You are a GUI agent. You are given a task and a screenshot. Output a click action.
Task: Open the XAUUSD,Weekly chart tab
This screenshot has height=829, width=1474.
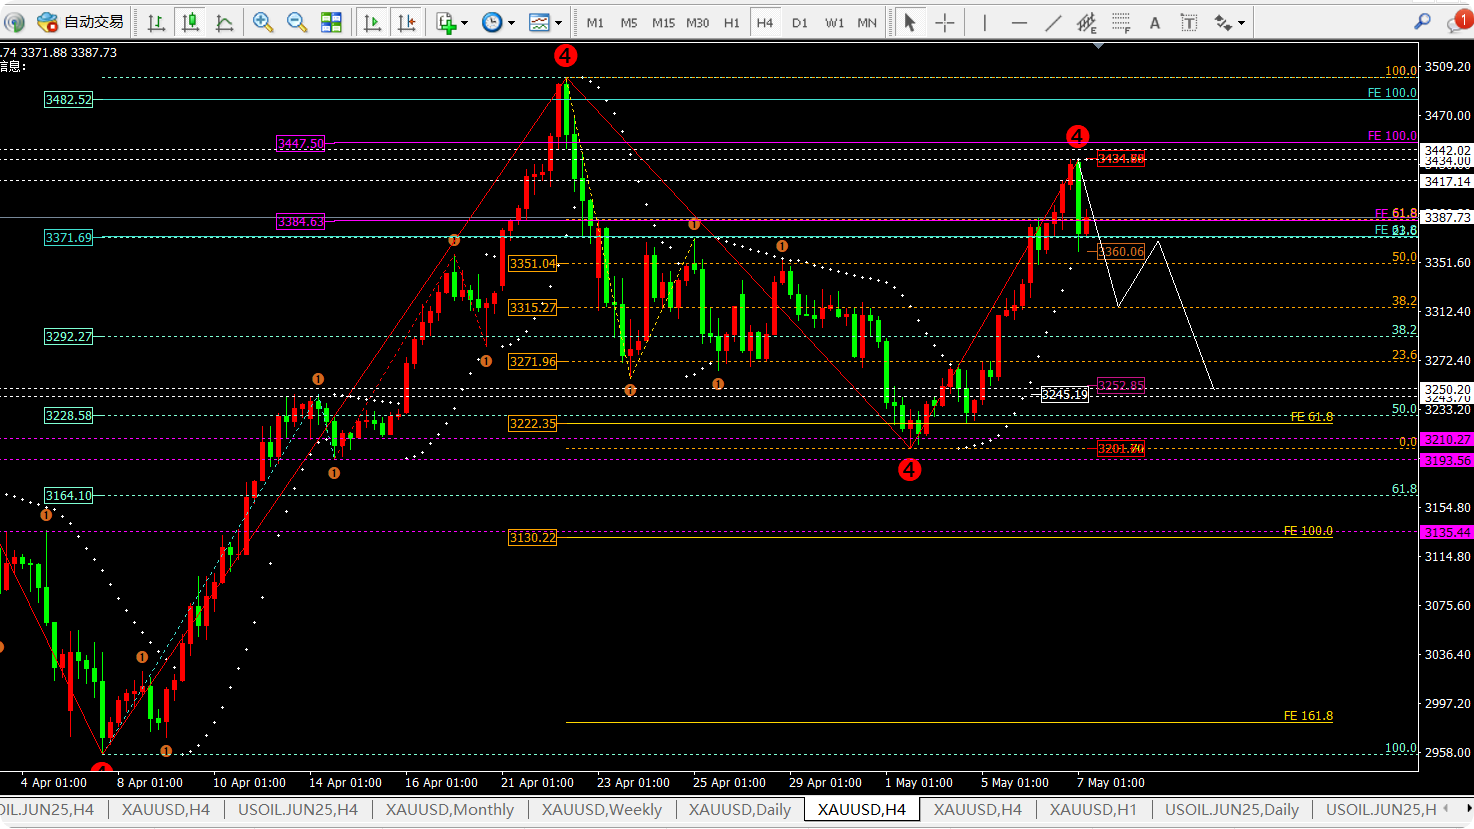601,810
